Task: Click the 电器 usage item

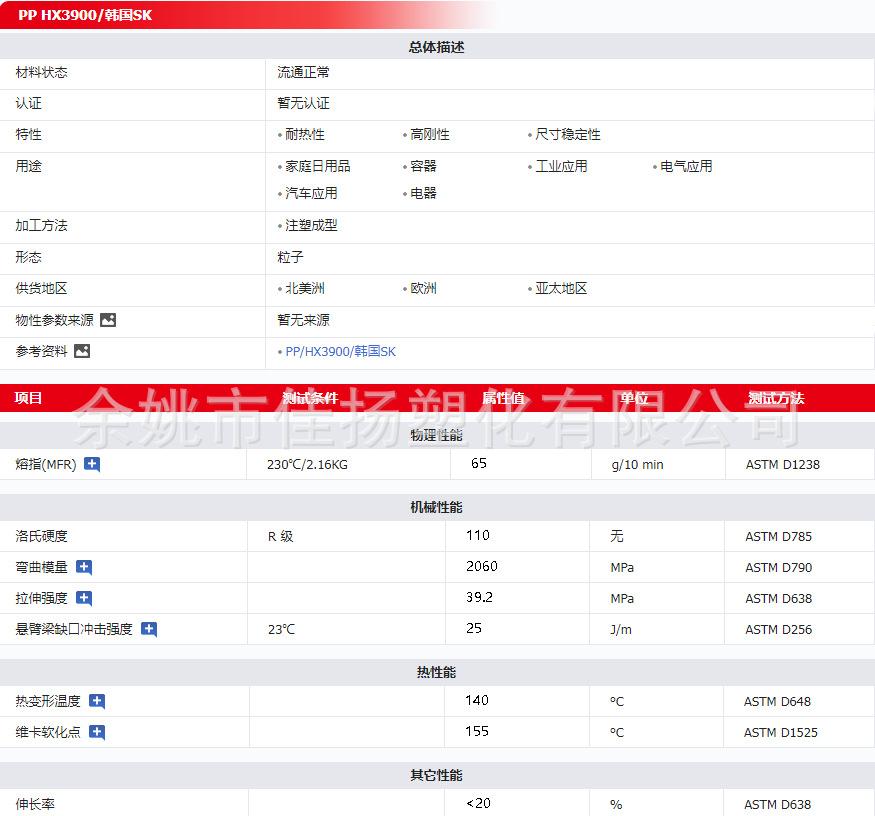Action: coord(424,194)
